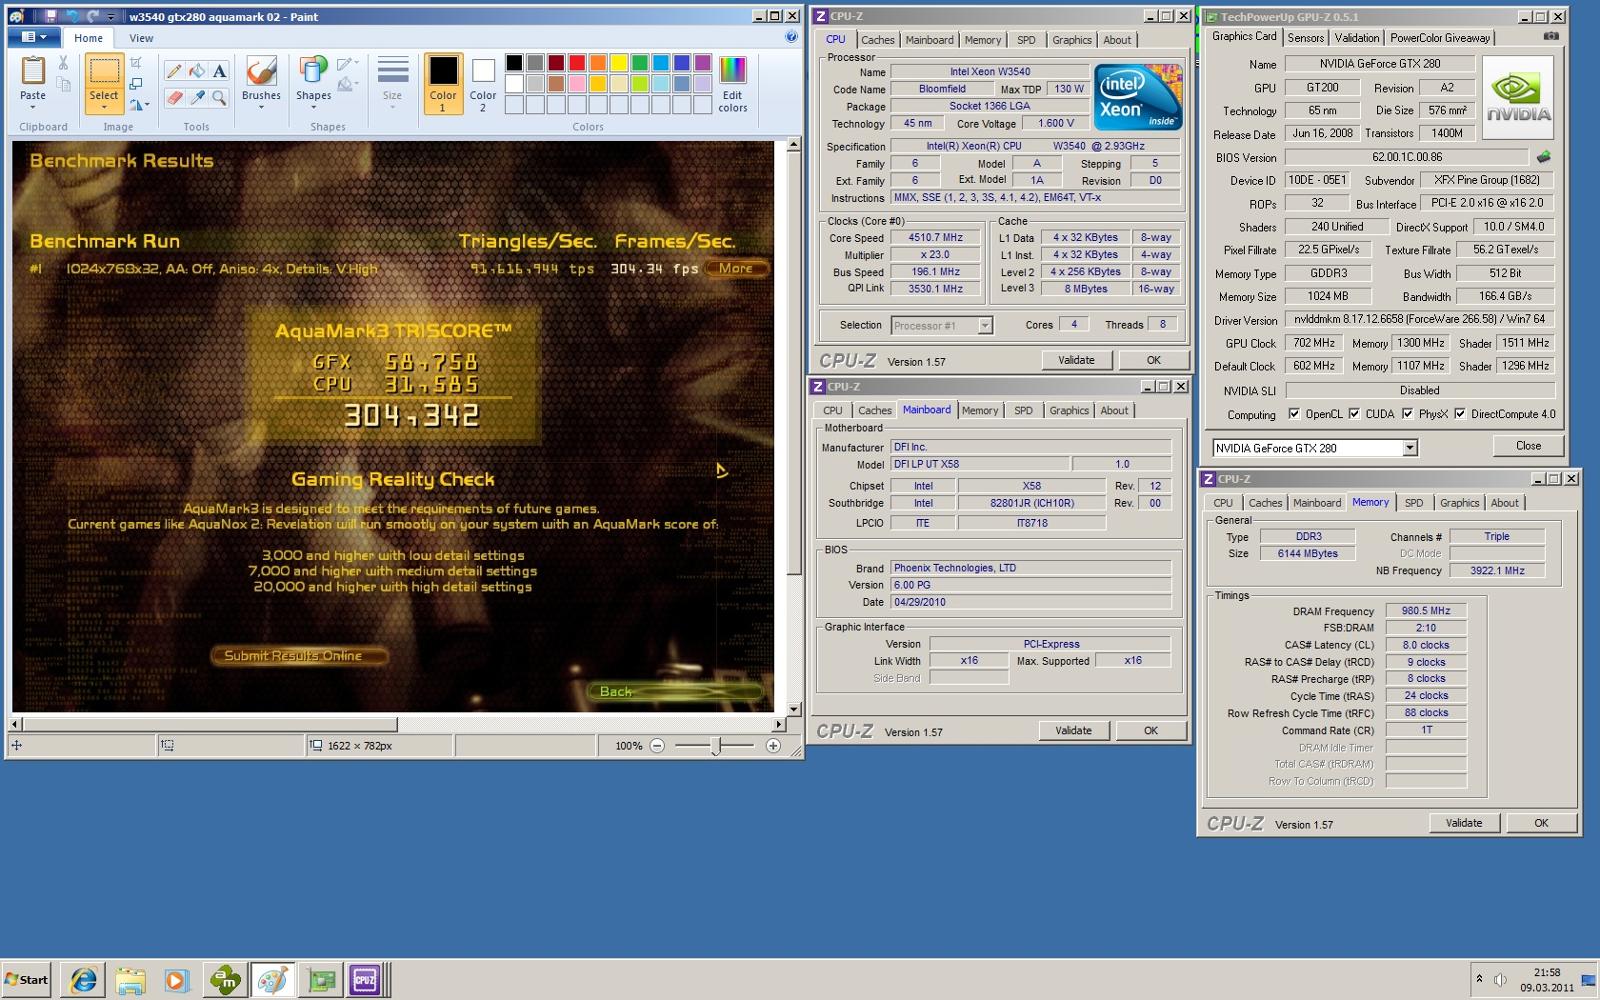Expand the Select dropdown arrow

[104, 107]
